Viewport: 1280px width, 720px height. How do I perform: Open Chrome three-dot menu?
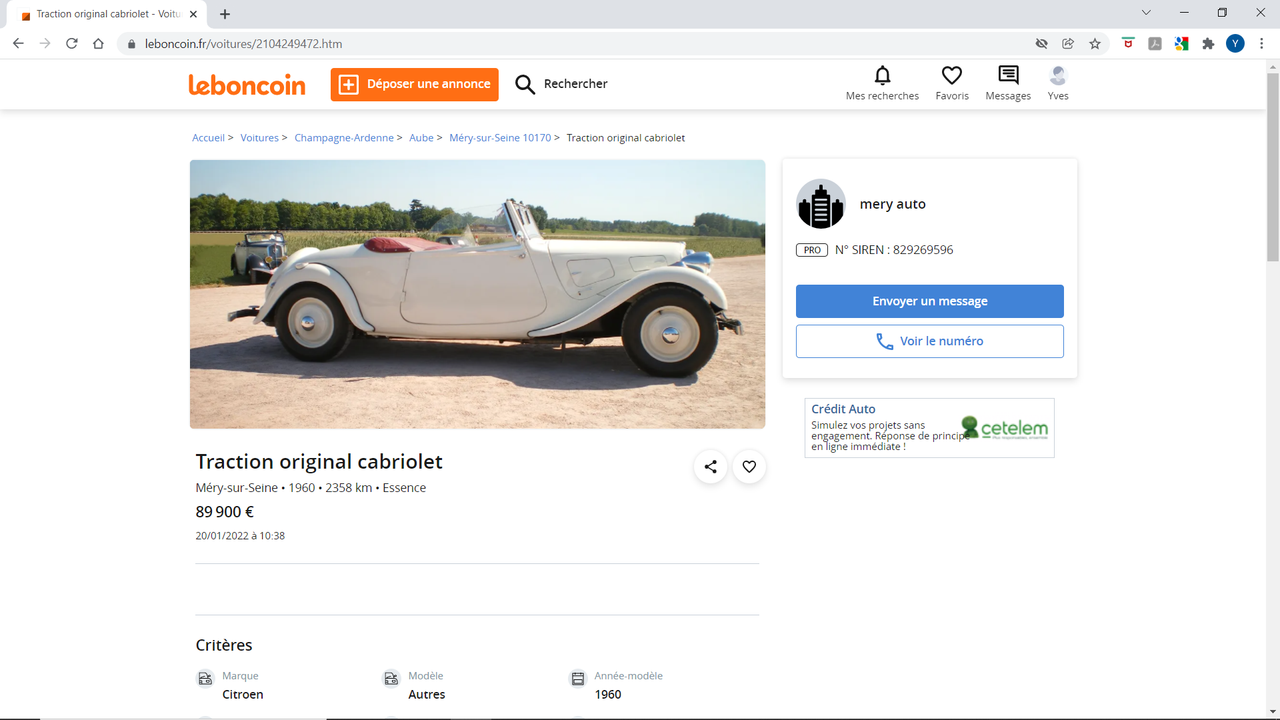(1262, 44)
